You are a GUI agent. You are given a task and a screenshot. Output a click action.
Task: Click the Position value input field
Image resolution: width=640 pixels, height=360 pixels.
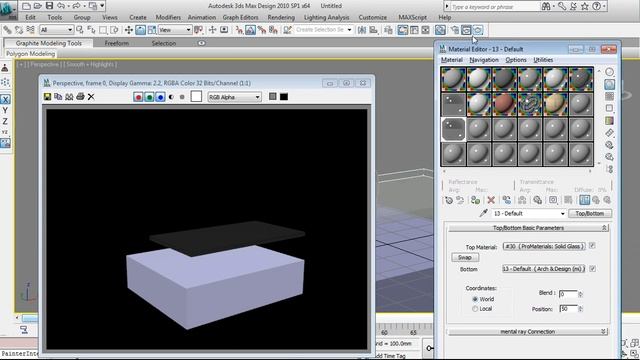(568, 309)
